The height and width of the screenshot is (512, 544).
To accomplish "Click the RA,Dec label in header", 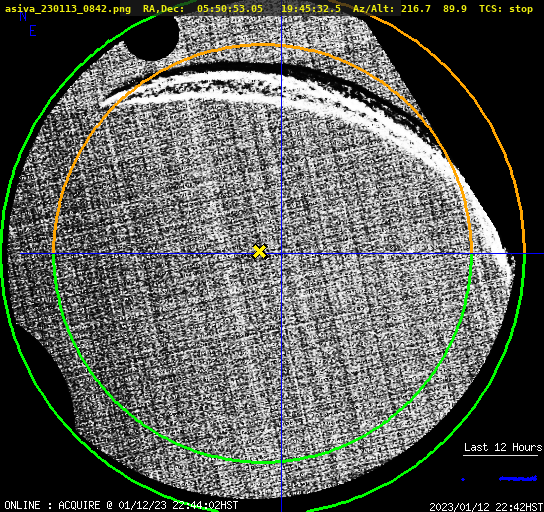I will (163, 9).
